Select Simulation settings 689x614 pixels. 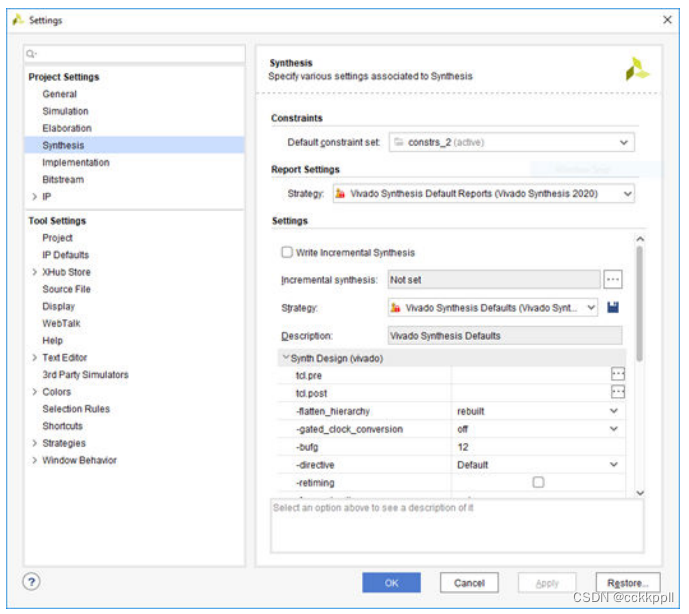click(x=65, y=111)
